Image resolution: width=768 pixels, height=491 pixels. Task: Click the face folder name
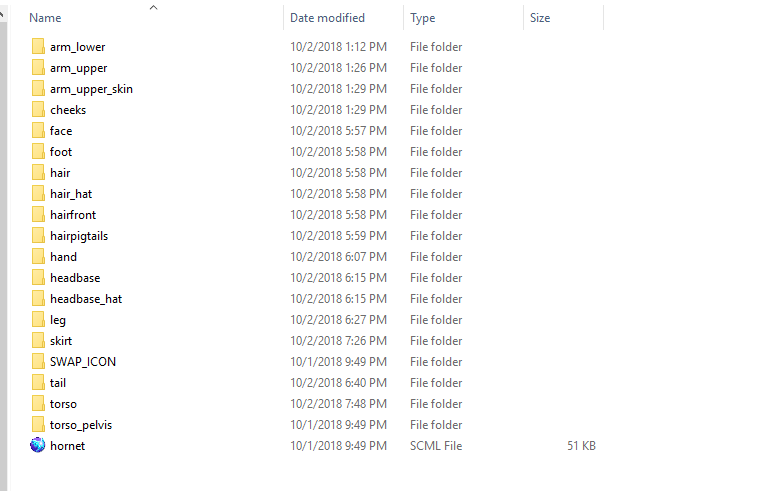pos(61,131)
